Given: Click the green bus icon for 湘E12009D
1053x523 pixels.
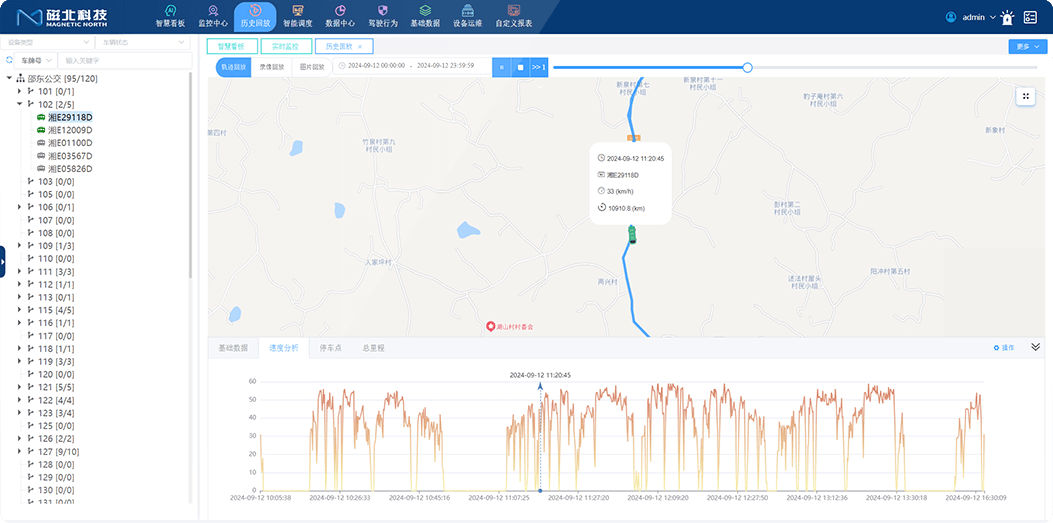Looking at the screenshot, I should [x=41, y=130].
